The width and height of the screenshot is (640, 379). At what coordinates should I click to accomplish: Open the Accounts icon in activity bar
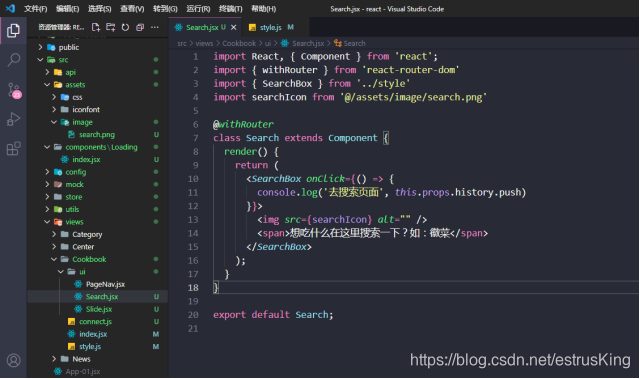[13, 360]
